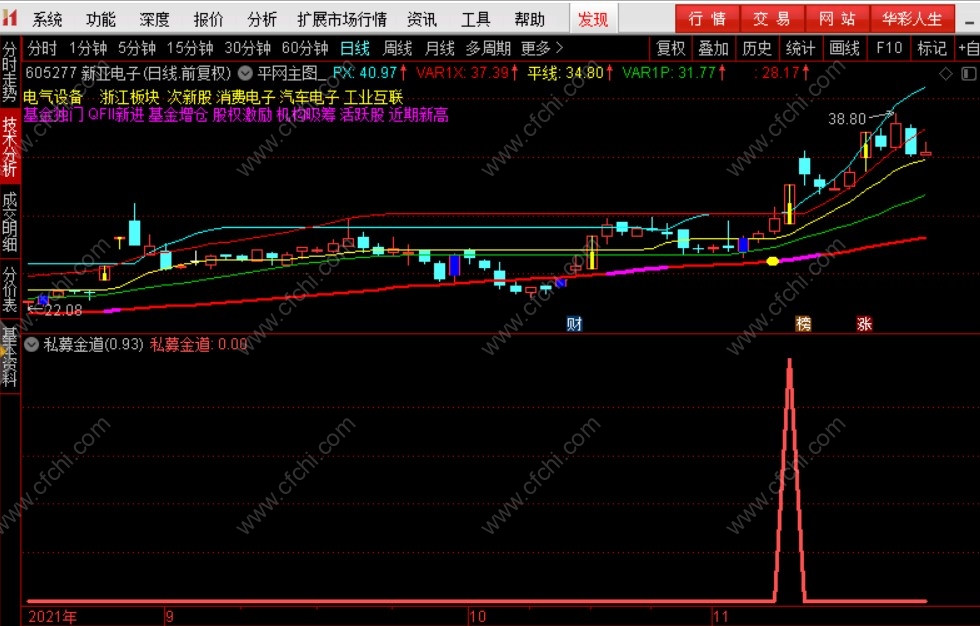Click the 交易 button
The width and height of the screenshot is (980, 626).
(772, 19)
